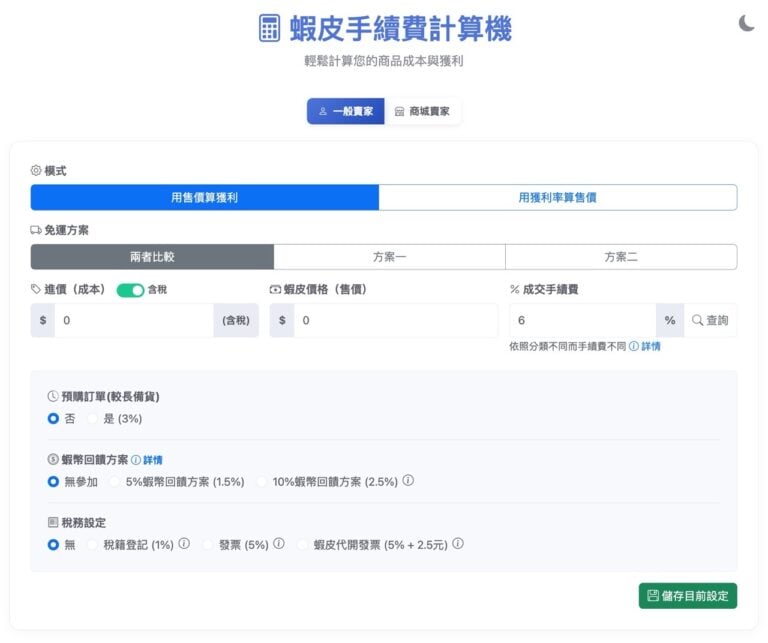This screenshot has height=643, width=768.
Task: Select 10%蝦幣回饋方案 (2.5%)
Action: click(262, 481)
